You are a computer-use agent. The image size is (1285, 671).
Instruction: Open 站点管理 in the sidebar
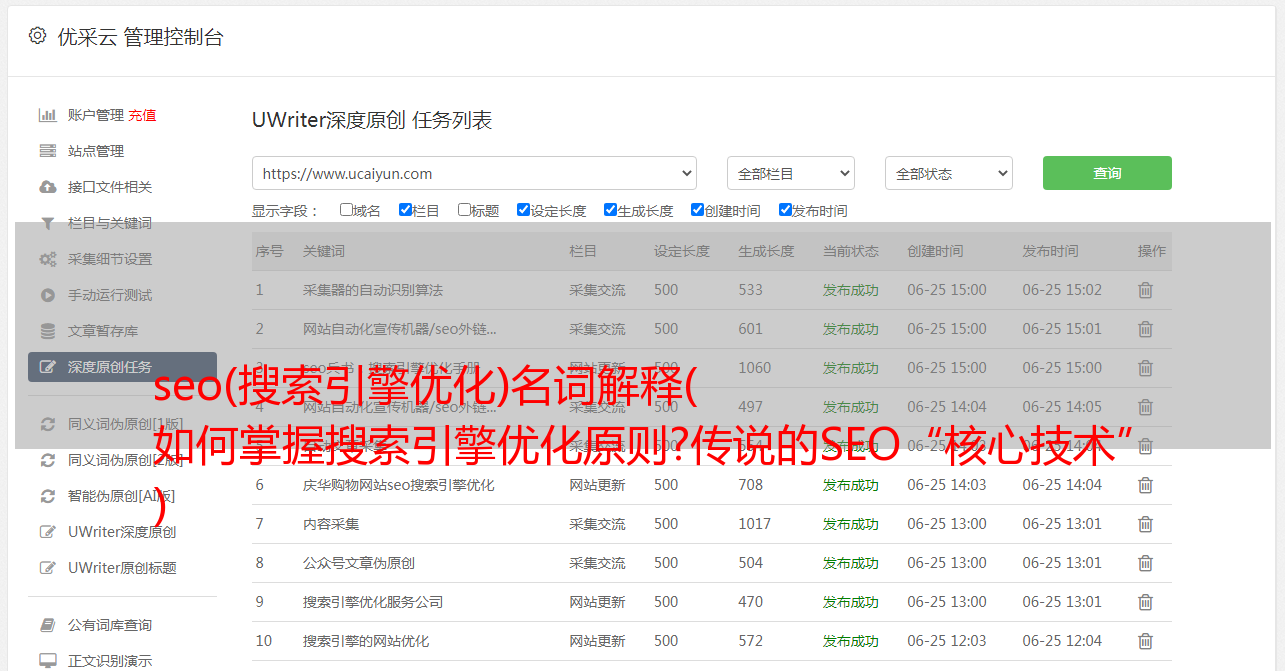coord(96,151)
